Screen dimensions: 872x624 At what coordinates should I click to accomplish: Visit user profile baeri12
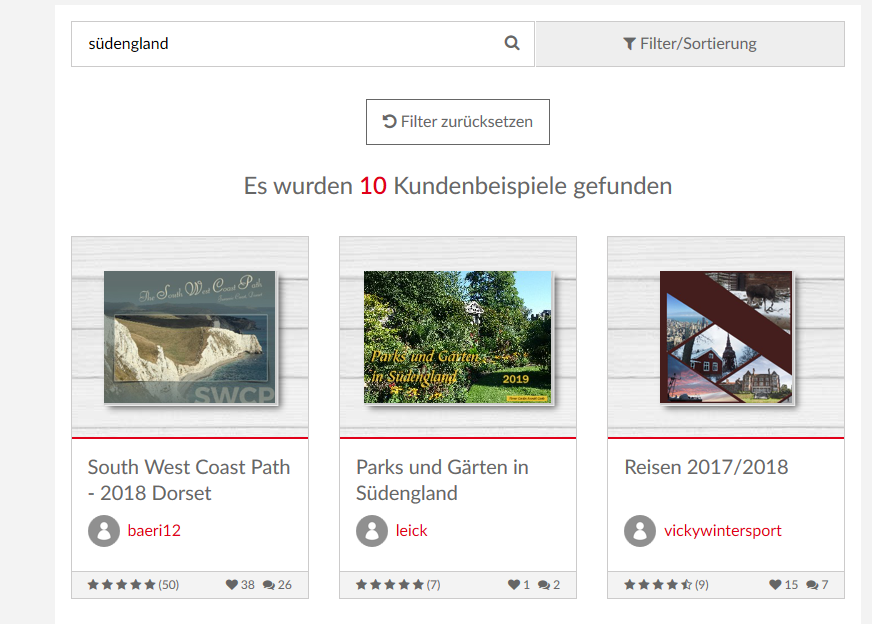tap(154, 531)
